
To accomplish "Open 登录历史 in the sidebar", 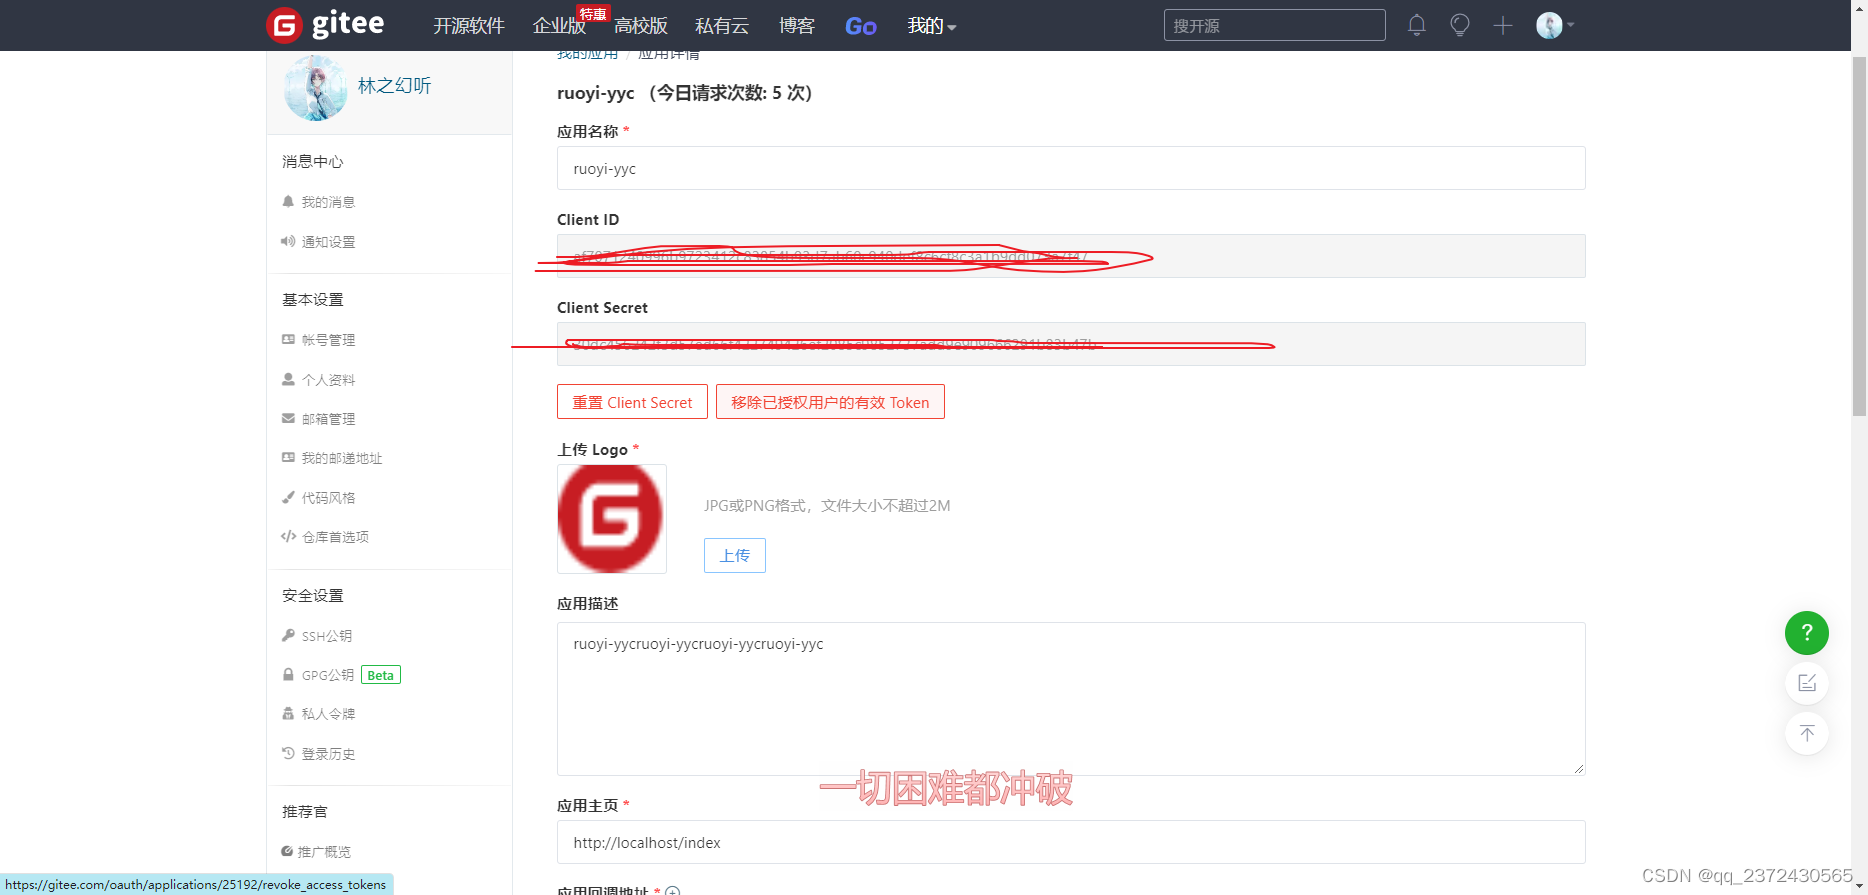I will pyautogui.click(x=328, y=754).
